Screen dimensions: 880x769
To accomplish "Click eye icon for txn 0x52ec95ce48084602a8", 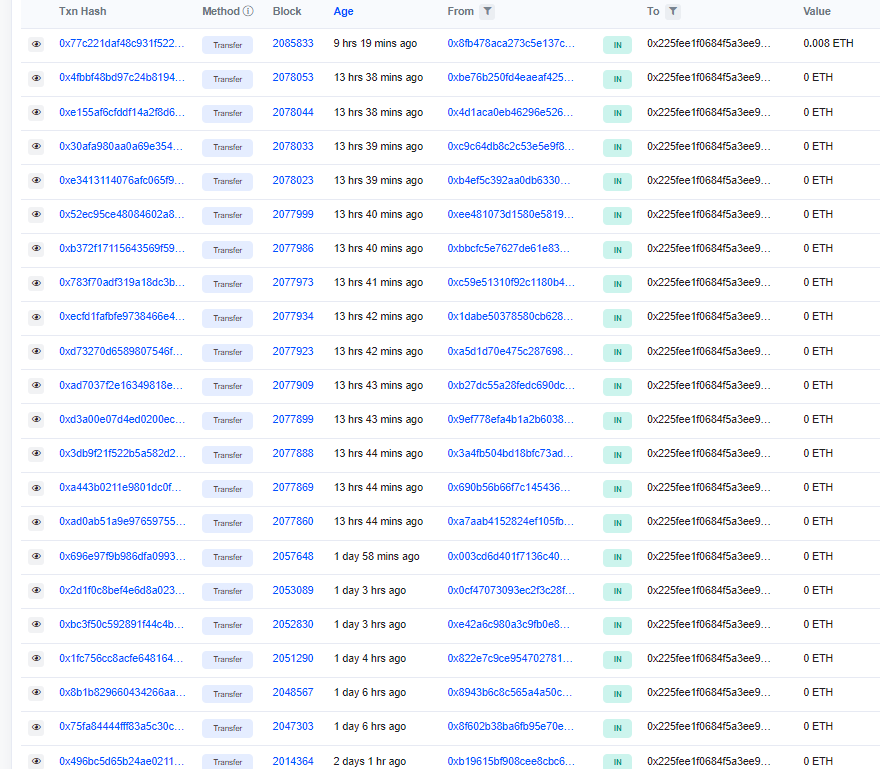I will (x=36, y=214).
